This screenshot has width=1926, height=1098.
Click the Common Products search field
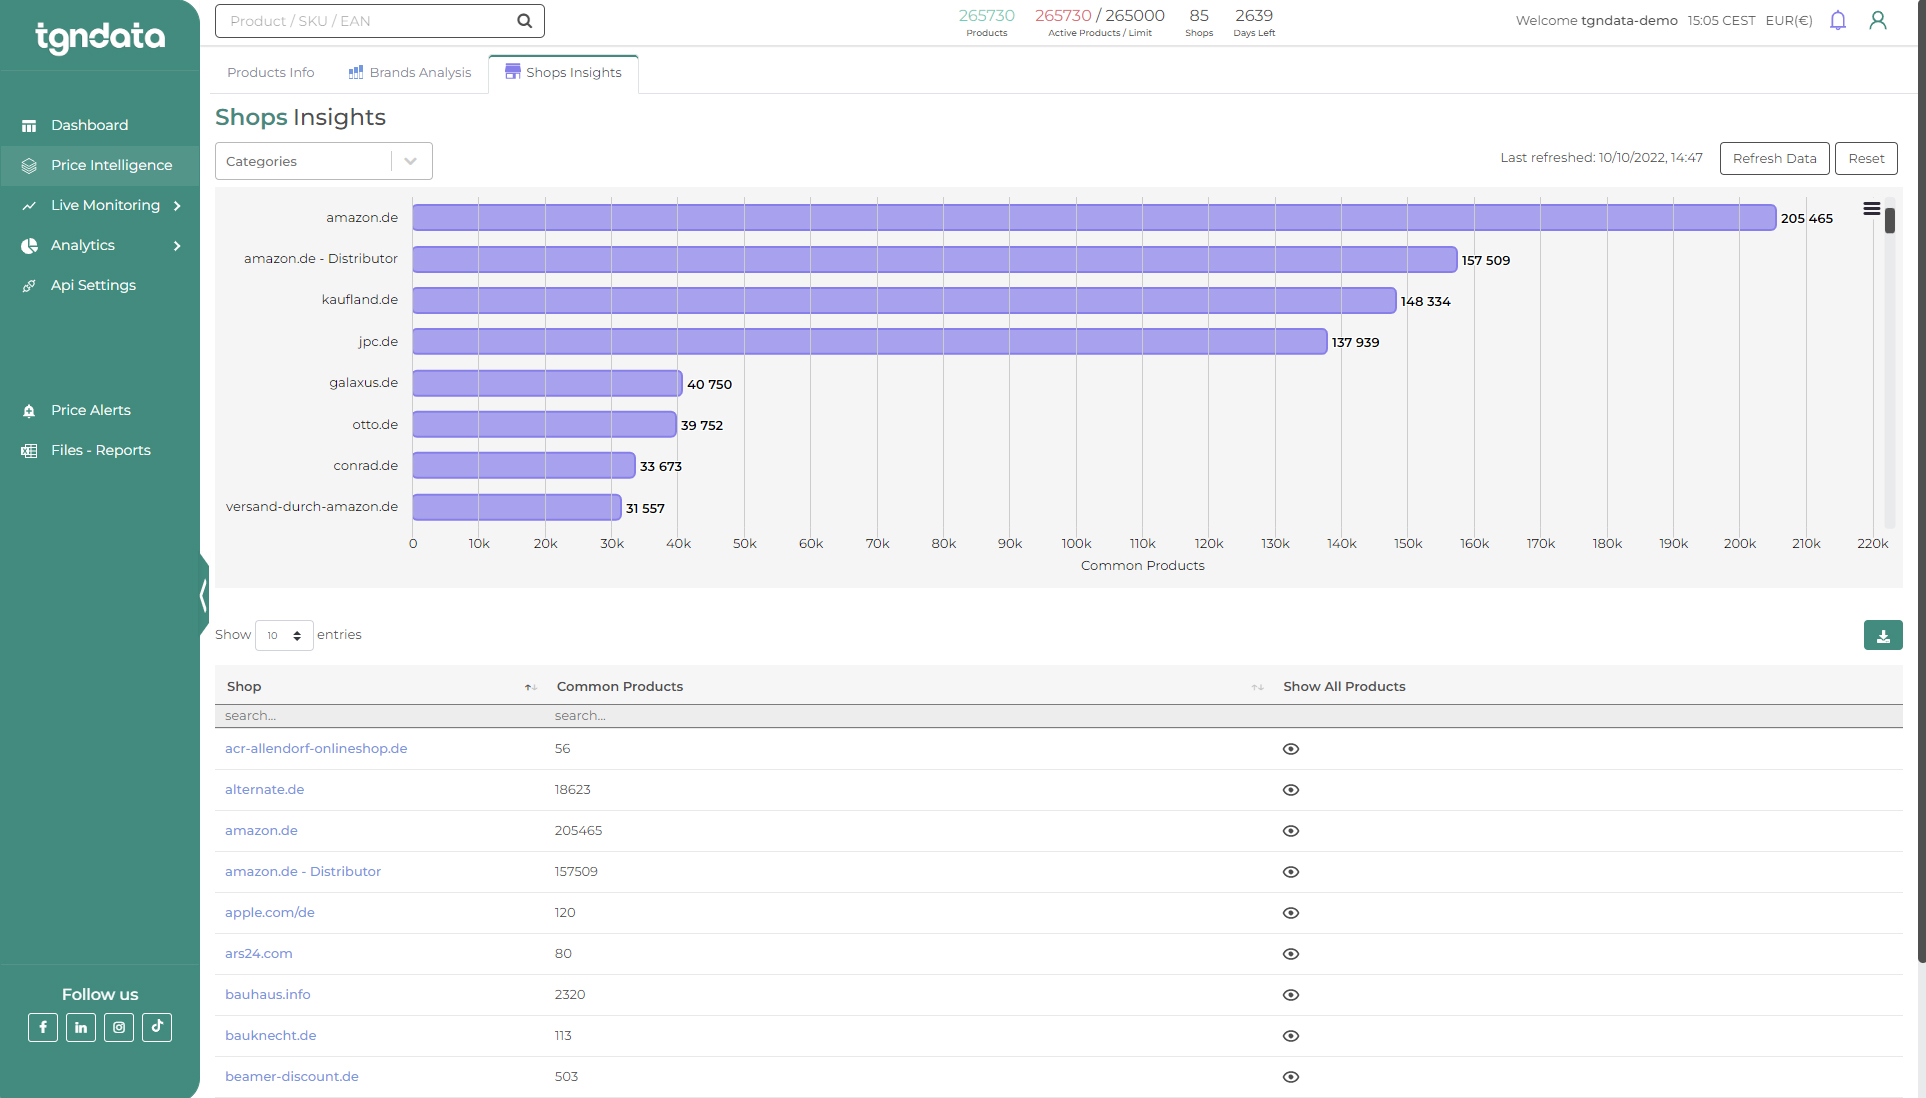[910, 716]
